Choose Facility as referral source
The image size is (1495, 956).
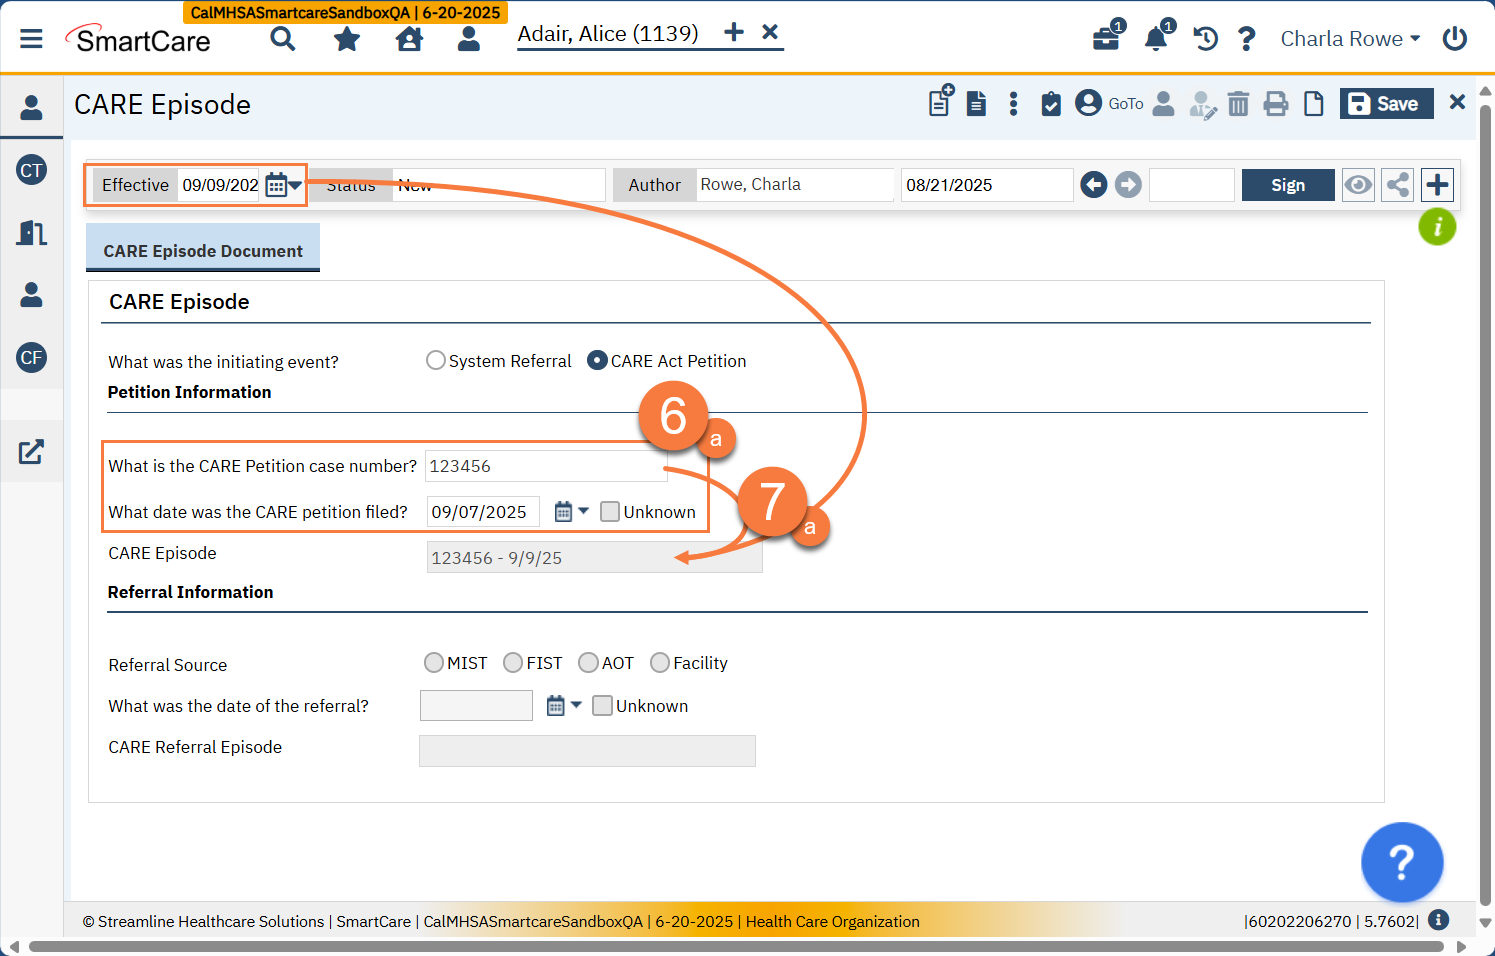tap(660, 663)
